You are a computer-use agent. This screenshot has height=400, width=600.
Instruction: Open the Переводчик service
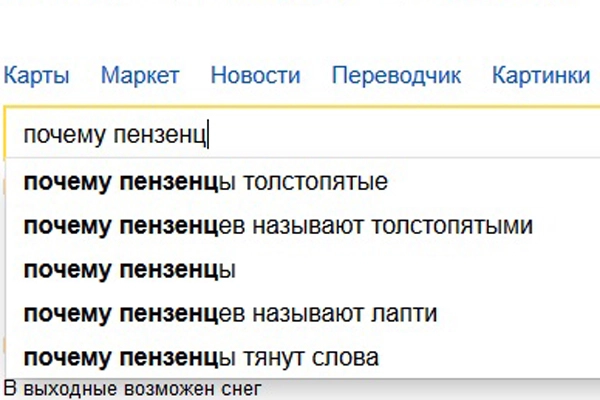[x=396, y=75]
